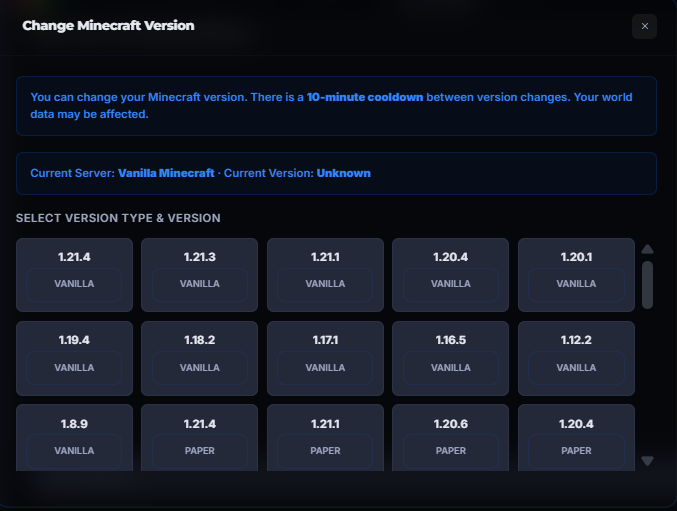Choose the 1.21.1 Vanilla version card
The width and height of the screenshot is (677, 511).
[325, 274]
